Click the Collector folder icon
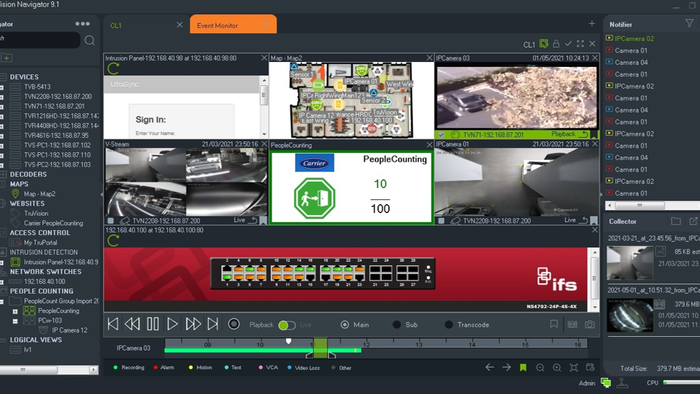Image resolution: width=700 pixels, height=394 pixels. [x=676, y=221]
